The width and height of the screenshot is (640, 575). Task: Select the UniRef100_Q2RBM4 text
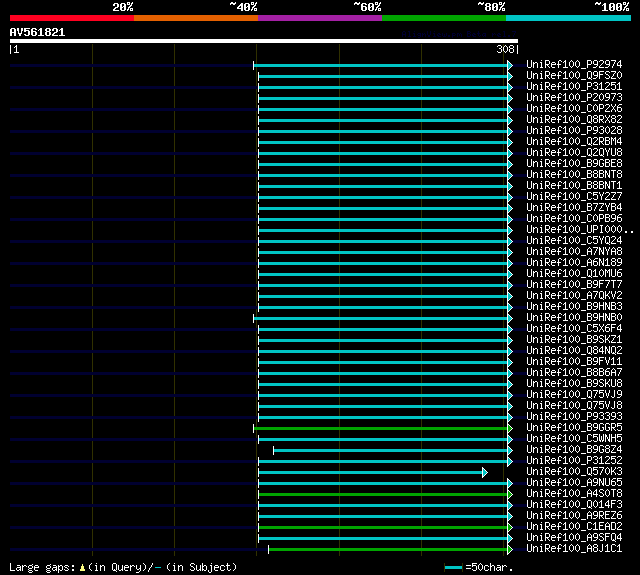coord(574,142)
